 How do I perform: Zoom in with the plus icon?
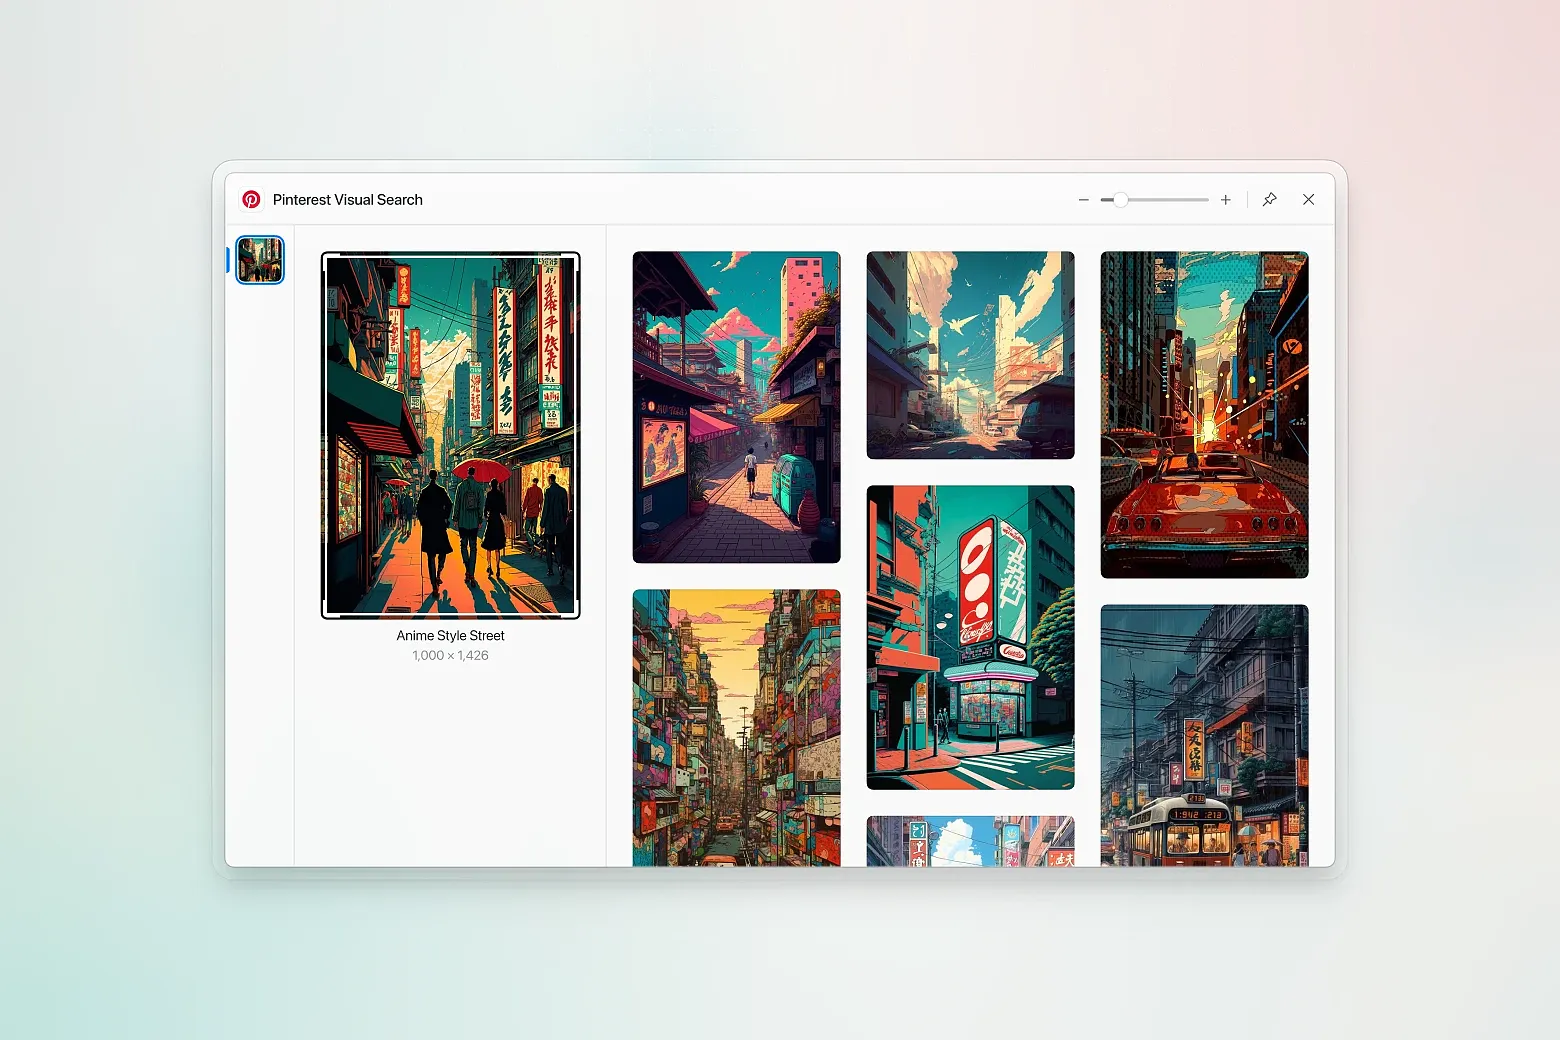coord(1225,199)
